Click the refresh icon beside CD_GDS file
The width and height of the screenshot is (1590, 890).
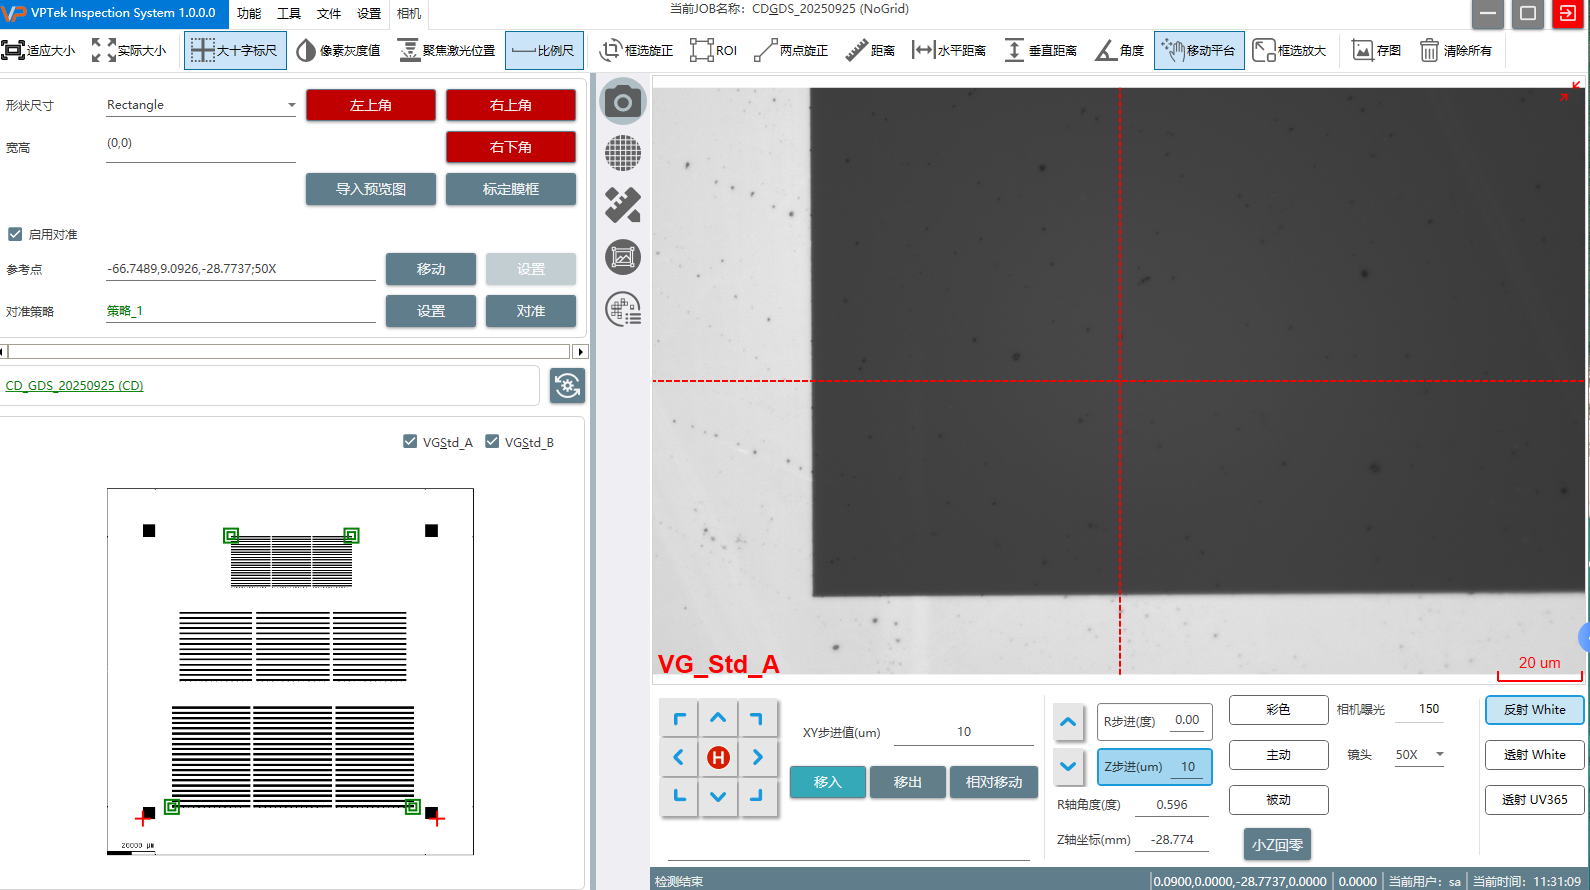(x=567, y=386)
